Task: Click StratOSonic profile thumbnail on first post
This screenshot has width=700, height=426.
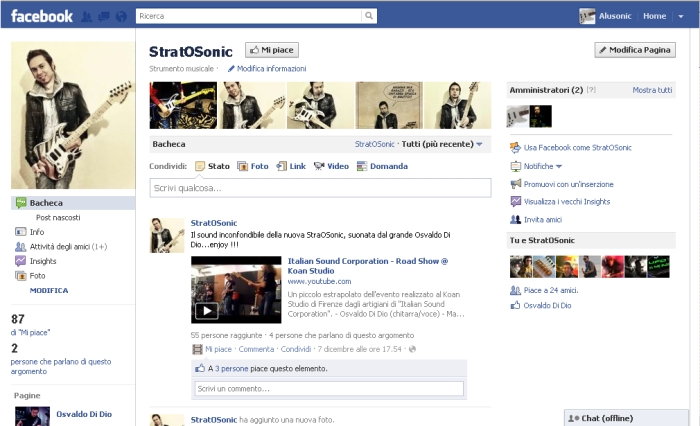Action: (167, 235)
